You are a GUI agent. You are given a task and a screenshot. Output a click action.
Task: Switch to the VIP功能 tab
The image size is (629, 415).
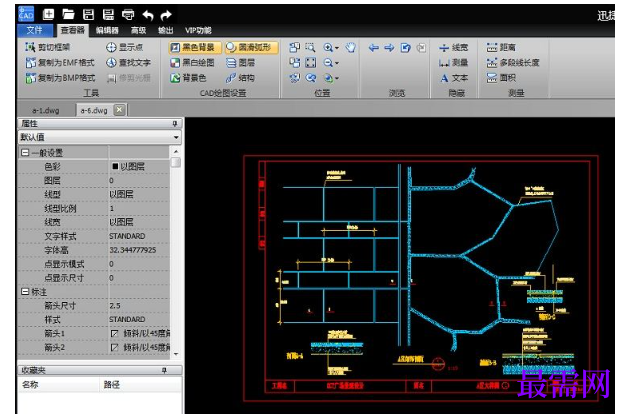[198, 30]
